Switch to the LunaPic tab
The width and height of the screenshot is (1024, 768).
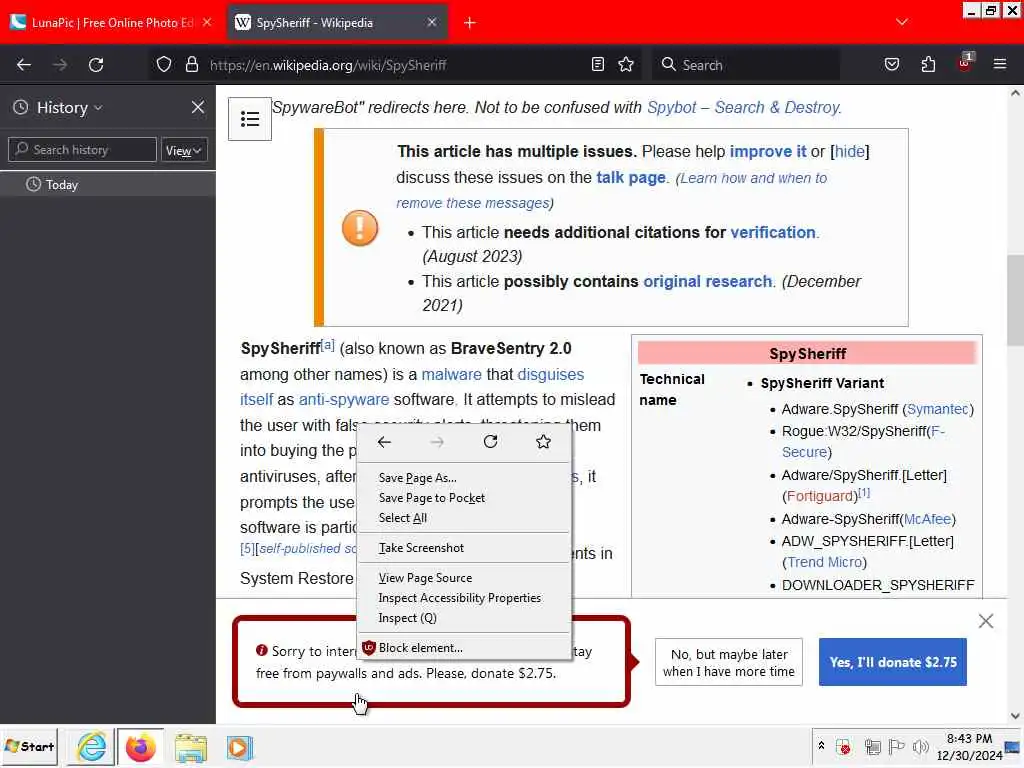coord(112,23)
